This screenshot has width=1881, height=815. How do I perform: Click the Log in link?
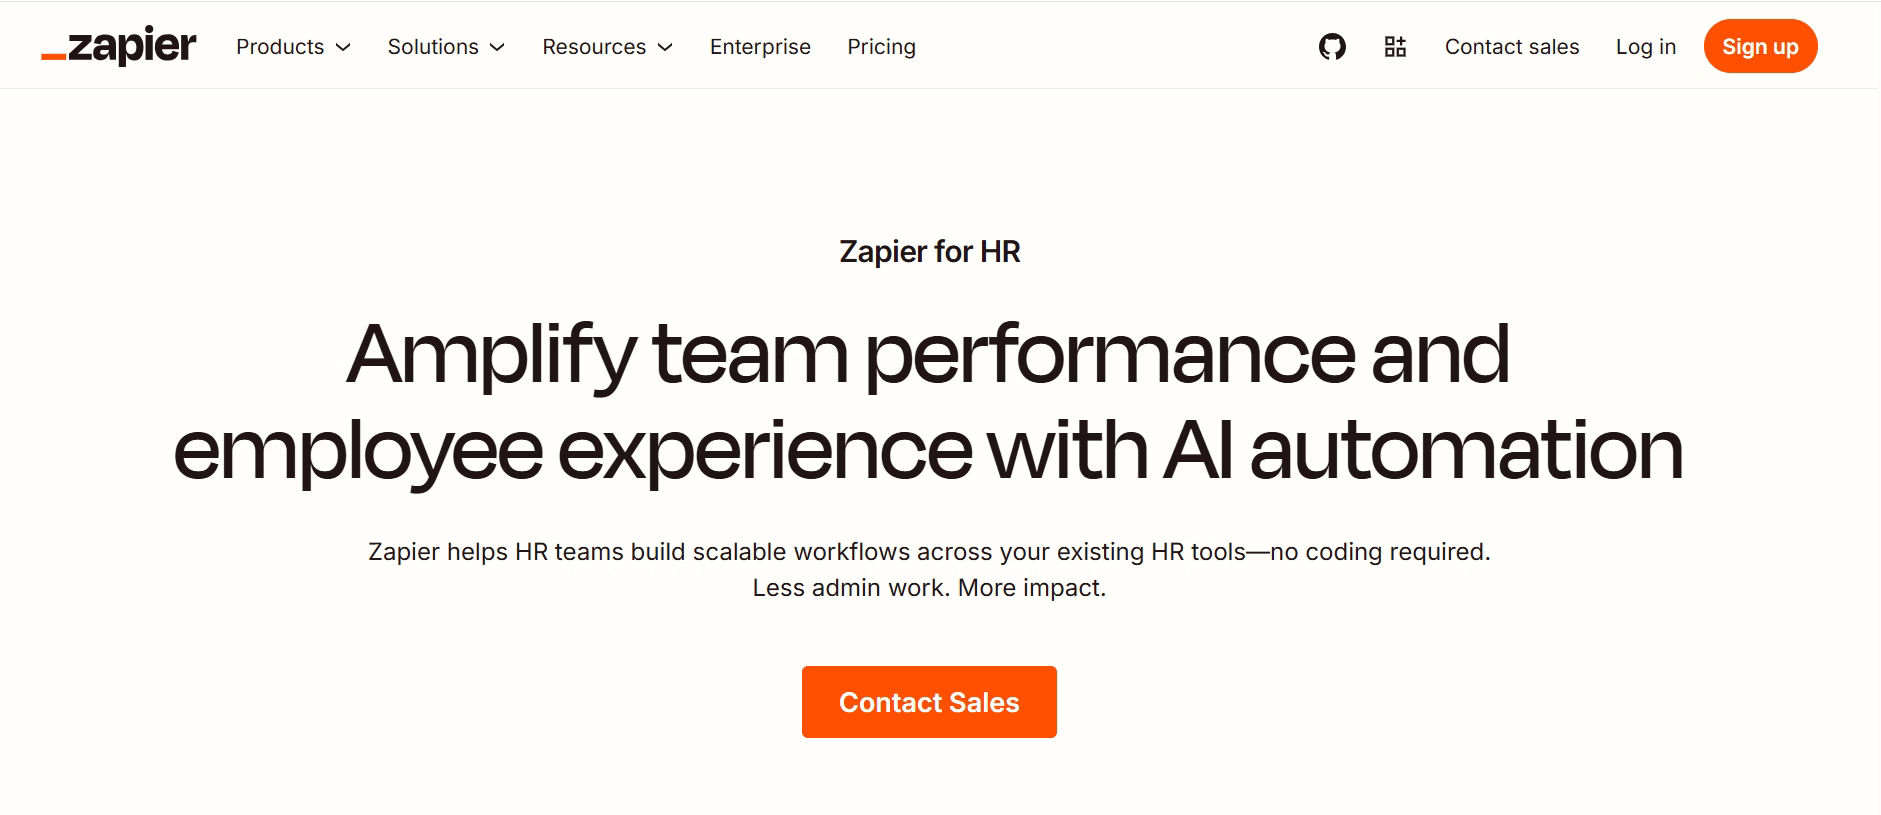1646,47
